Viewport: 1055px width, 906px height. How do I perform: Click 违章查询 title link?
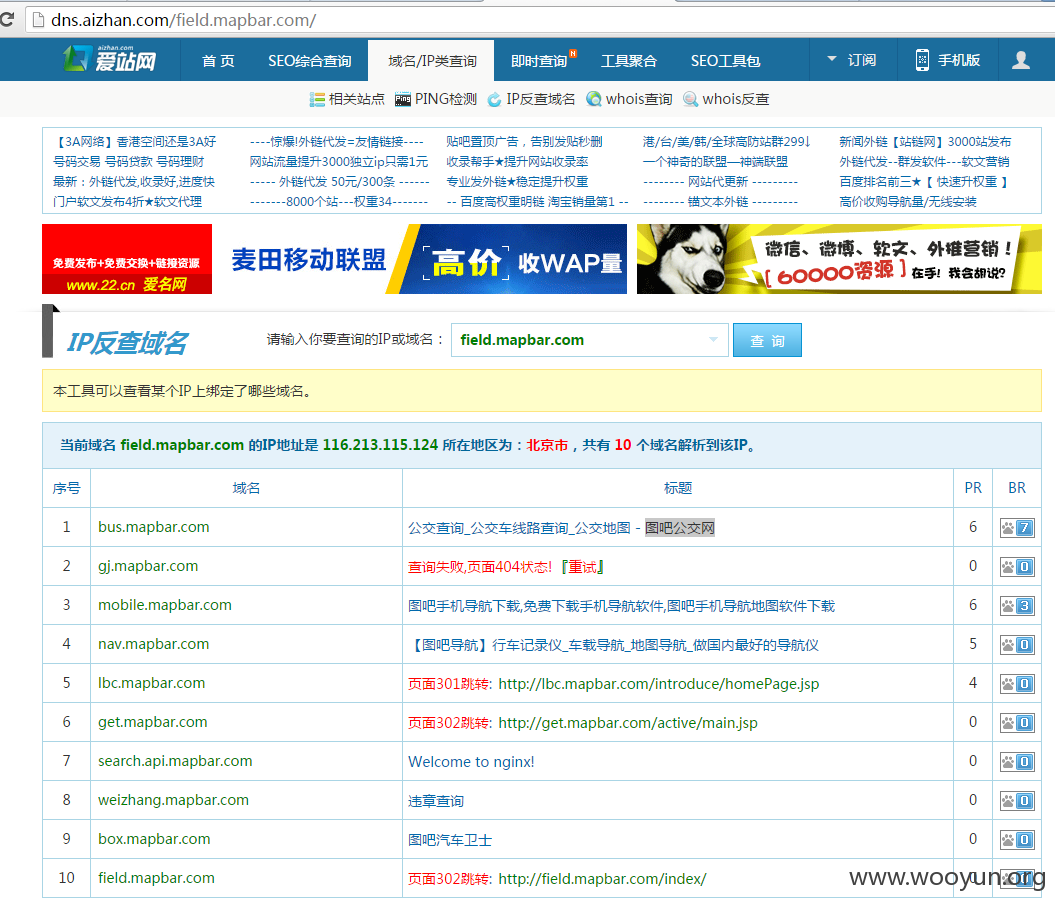click(x=435, y=801)
